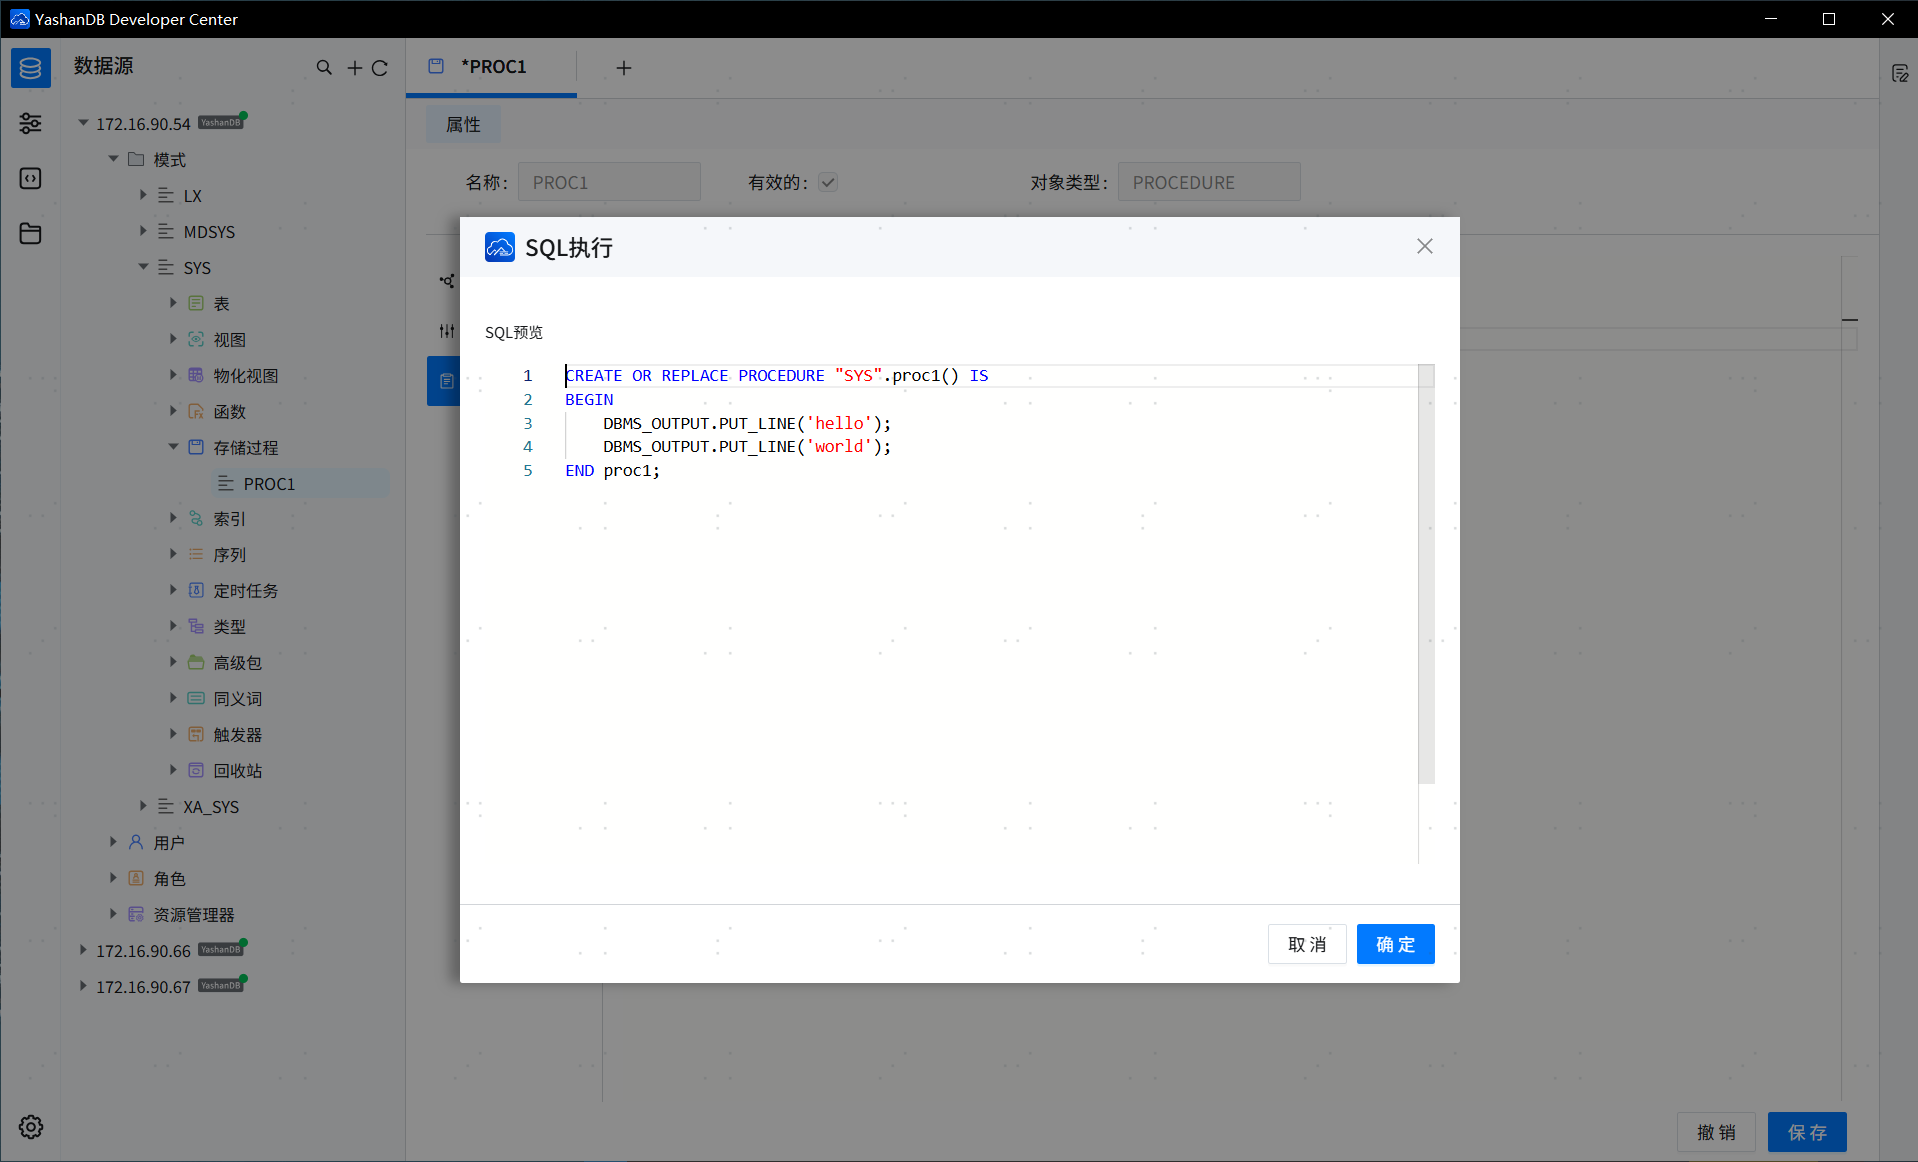Select the 属性 tab
The image size is (1918, 1162).
[463, 124]
